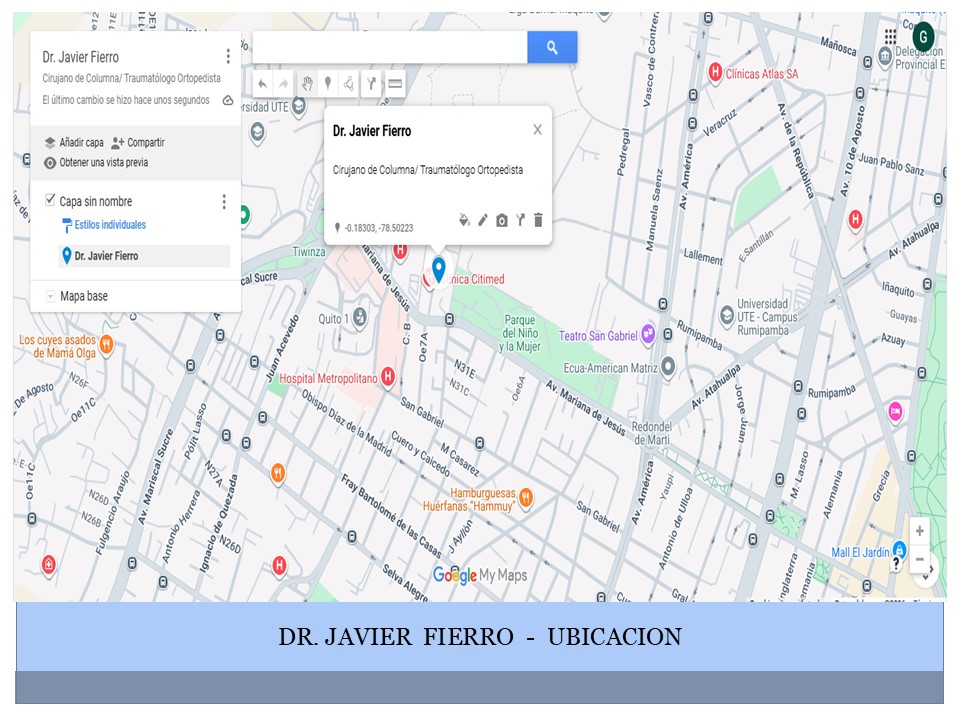
Task: Click the pink hotel marker near Rumipamba
Action: pyautogui.click(x=895, y=411)
